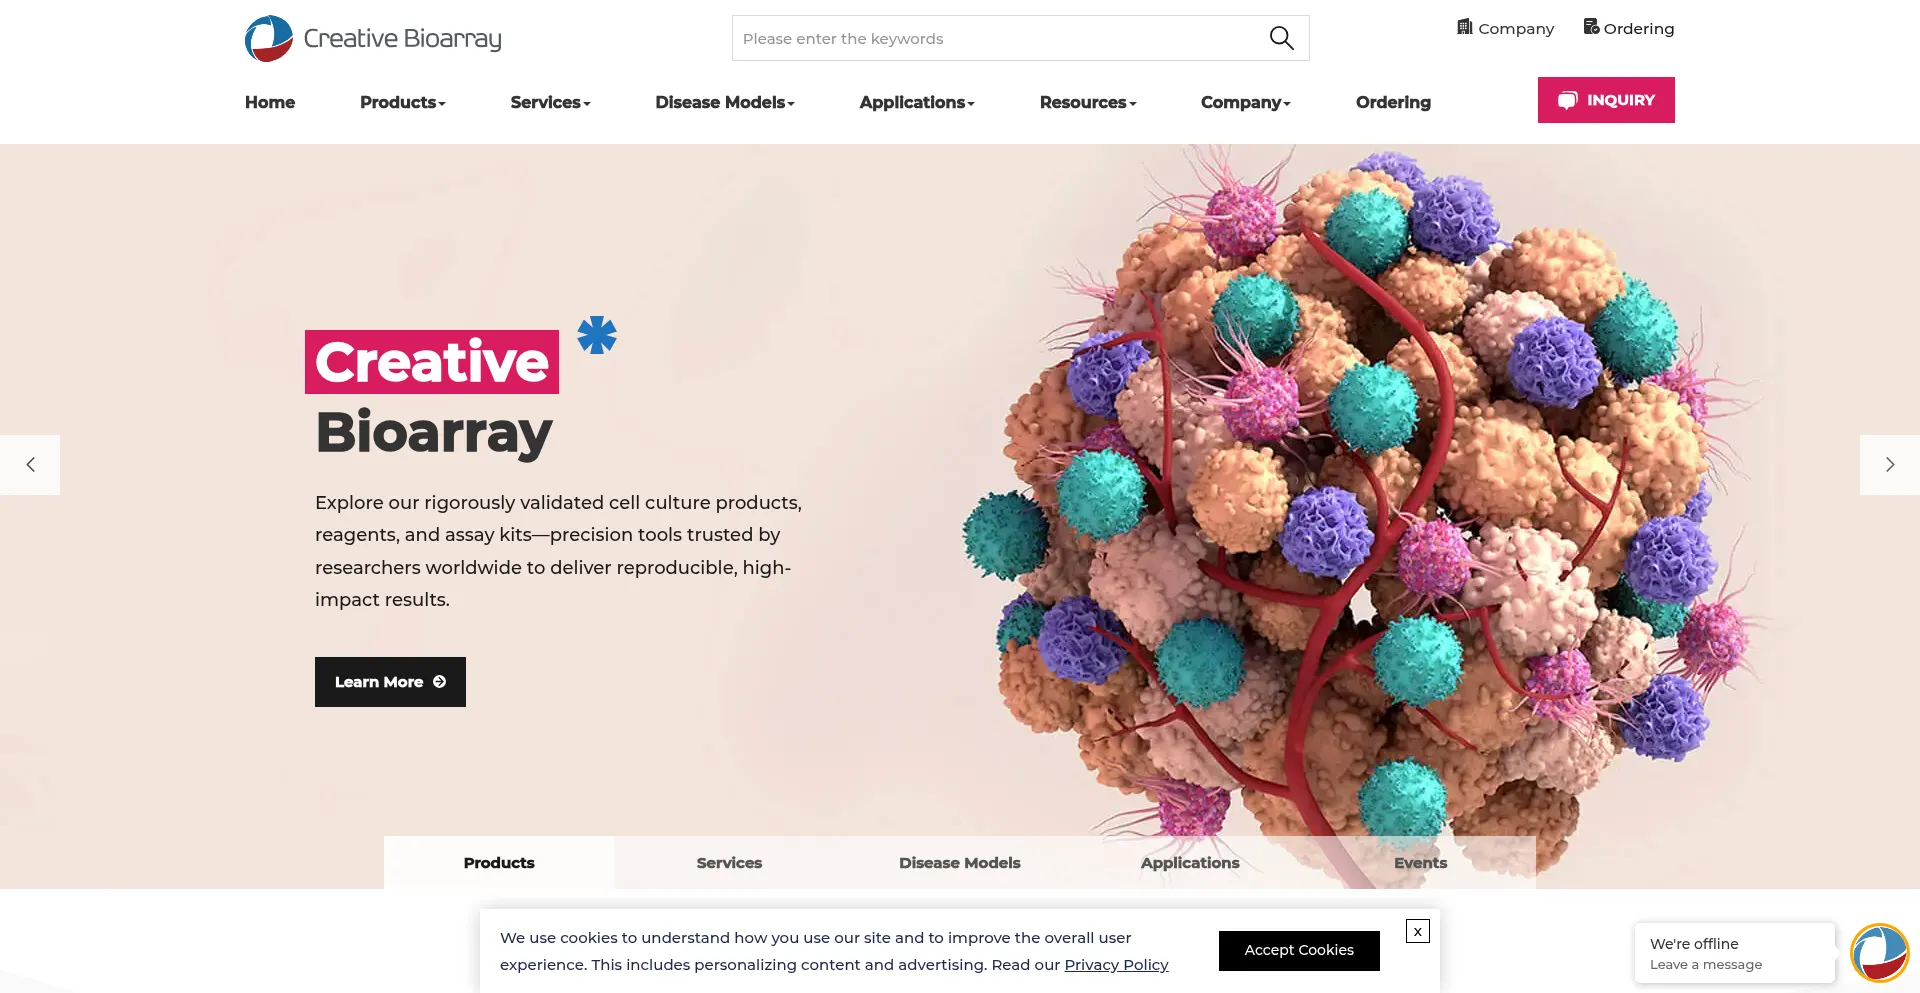
Task: Go to the previous slide arrow
Action: (30, 465)
